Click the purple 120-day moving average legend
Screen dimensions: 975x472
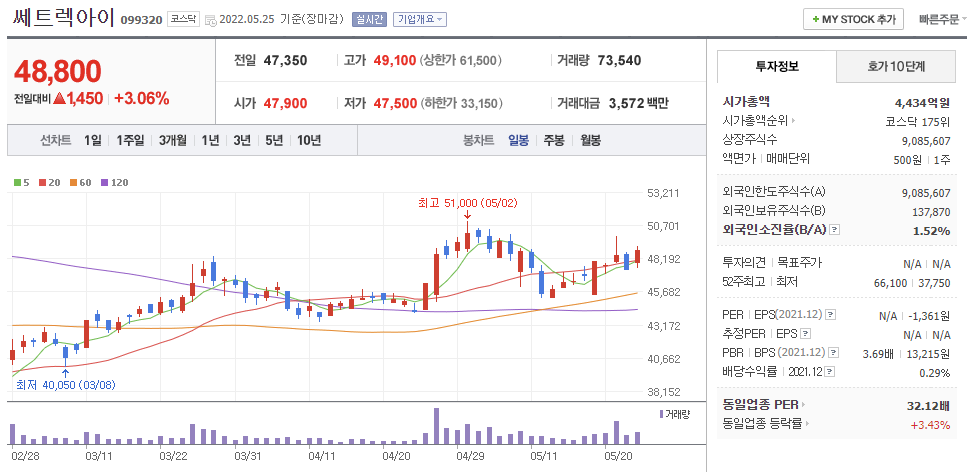coord(114,183)
